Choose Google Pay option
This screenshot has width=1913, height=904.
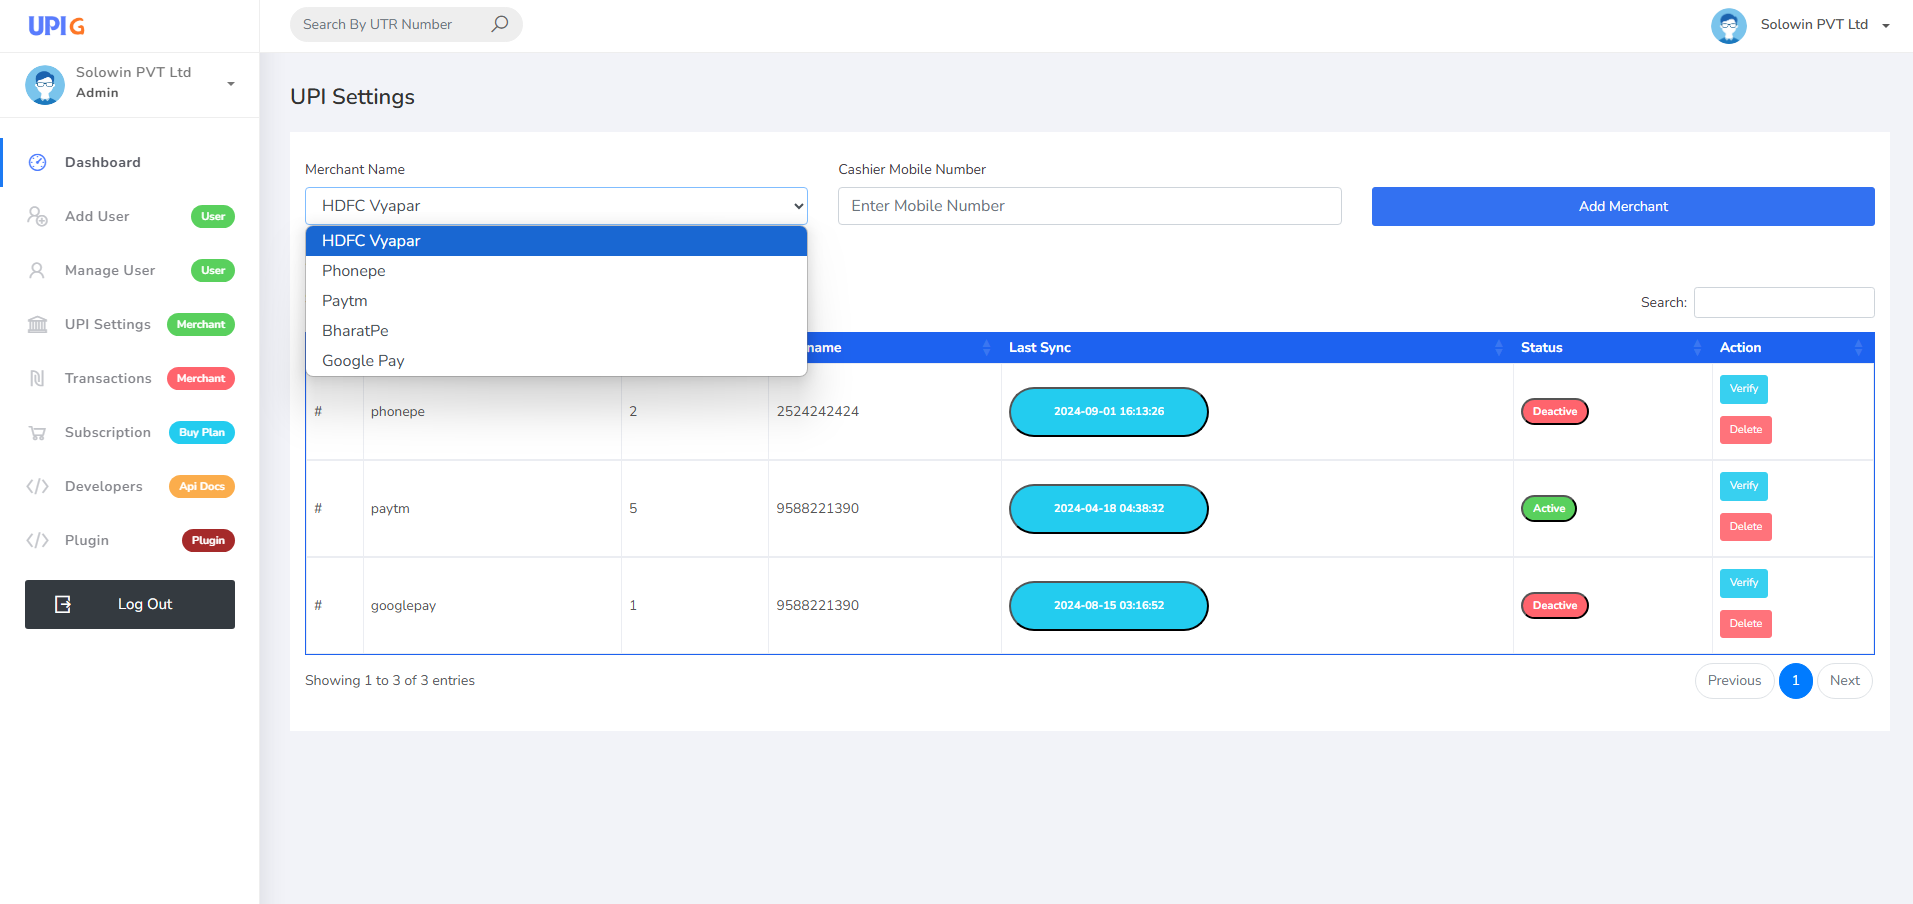556,361
